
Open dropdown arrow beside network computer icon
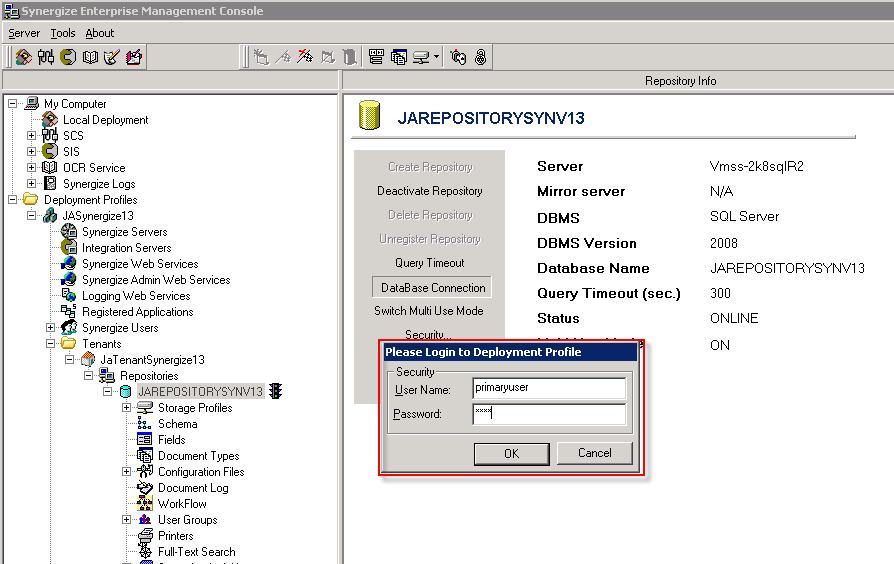point(436,57)
